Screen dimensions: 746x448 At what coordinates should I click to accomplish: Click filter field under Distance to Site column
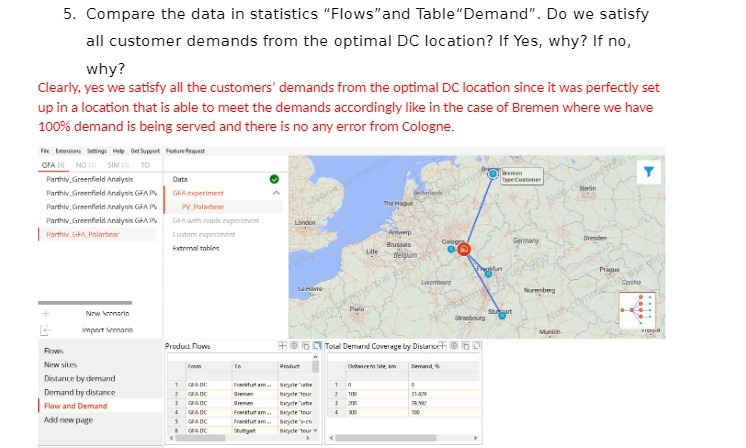point(377,376)
